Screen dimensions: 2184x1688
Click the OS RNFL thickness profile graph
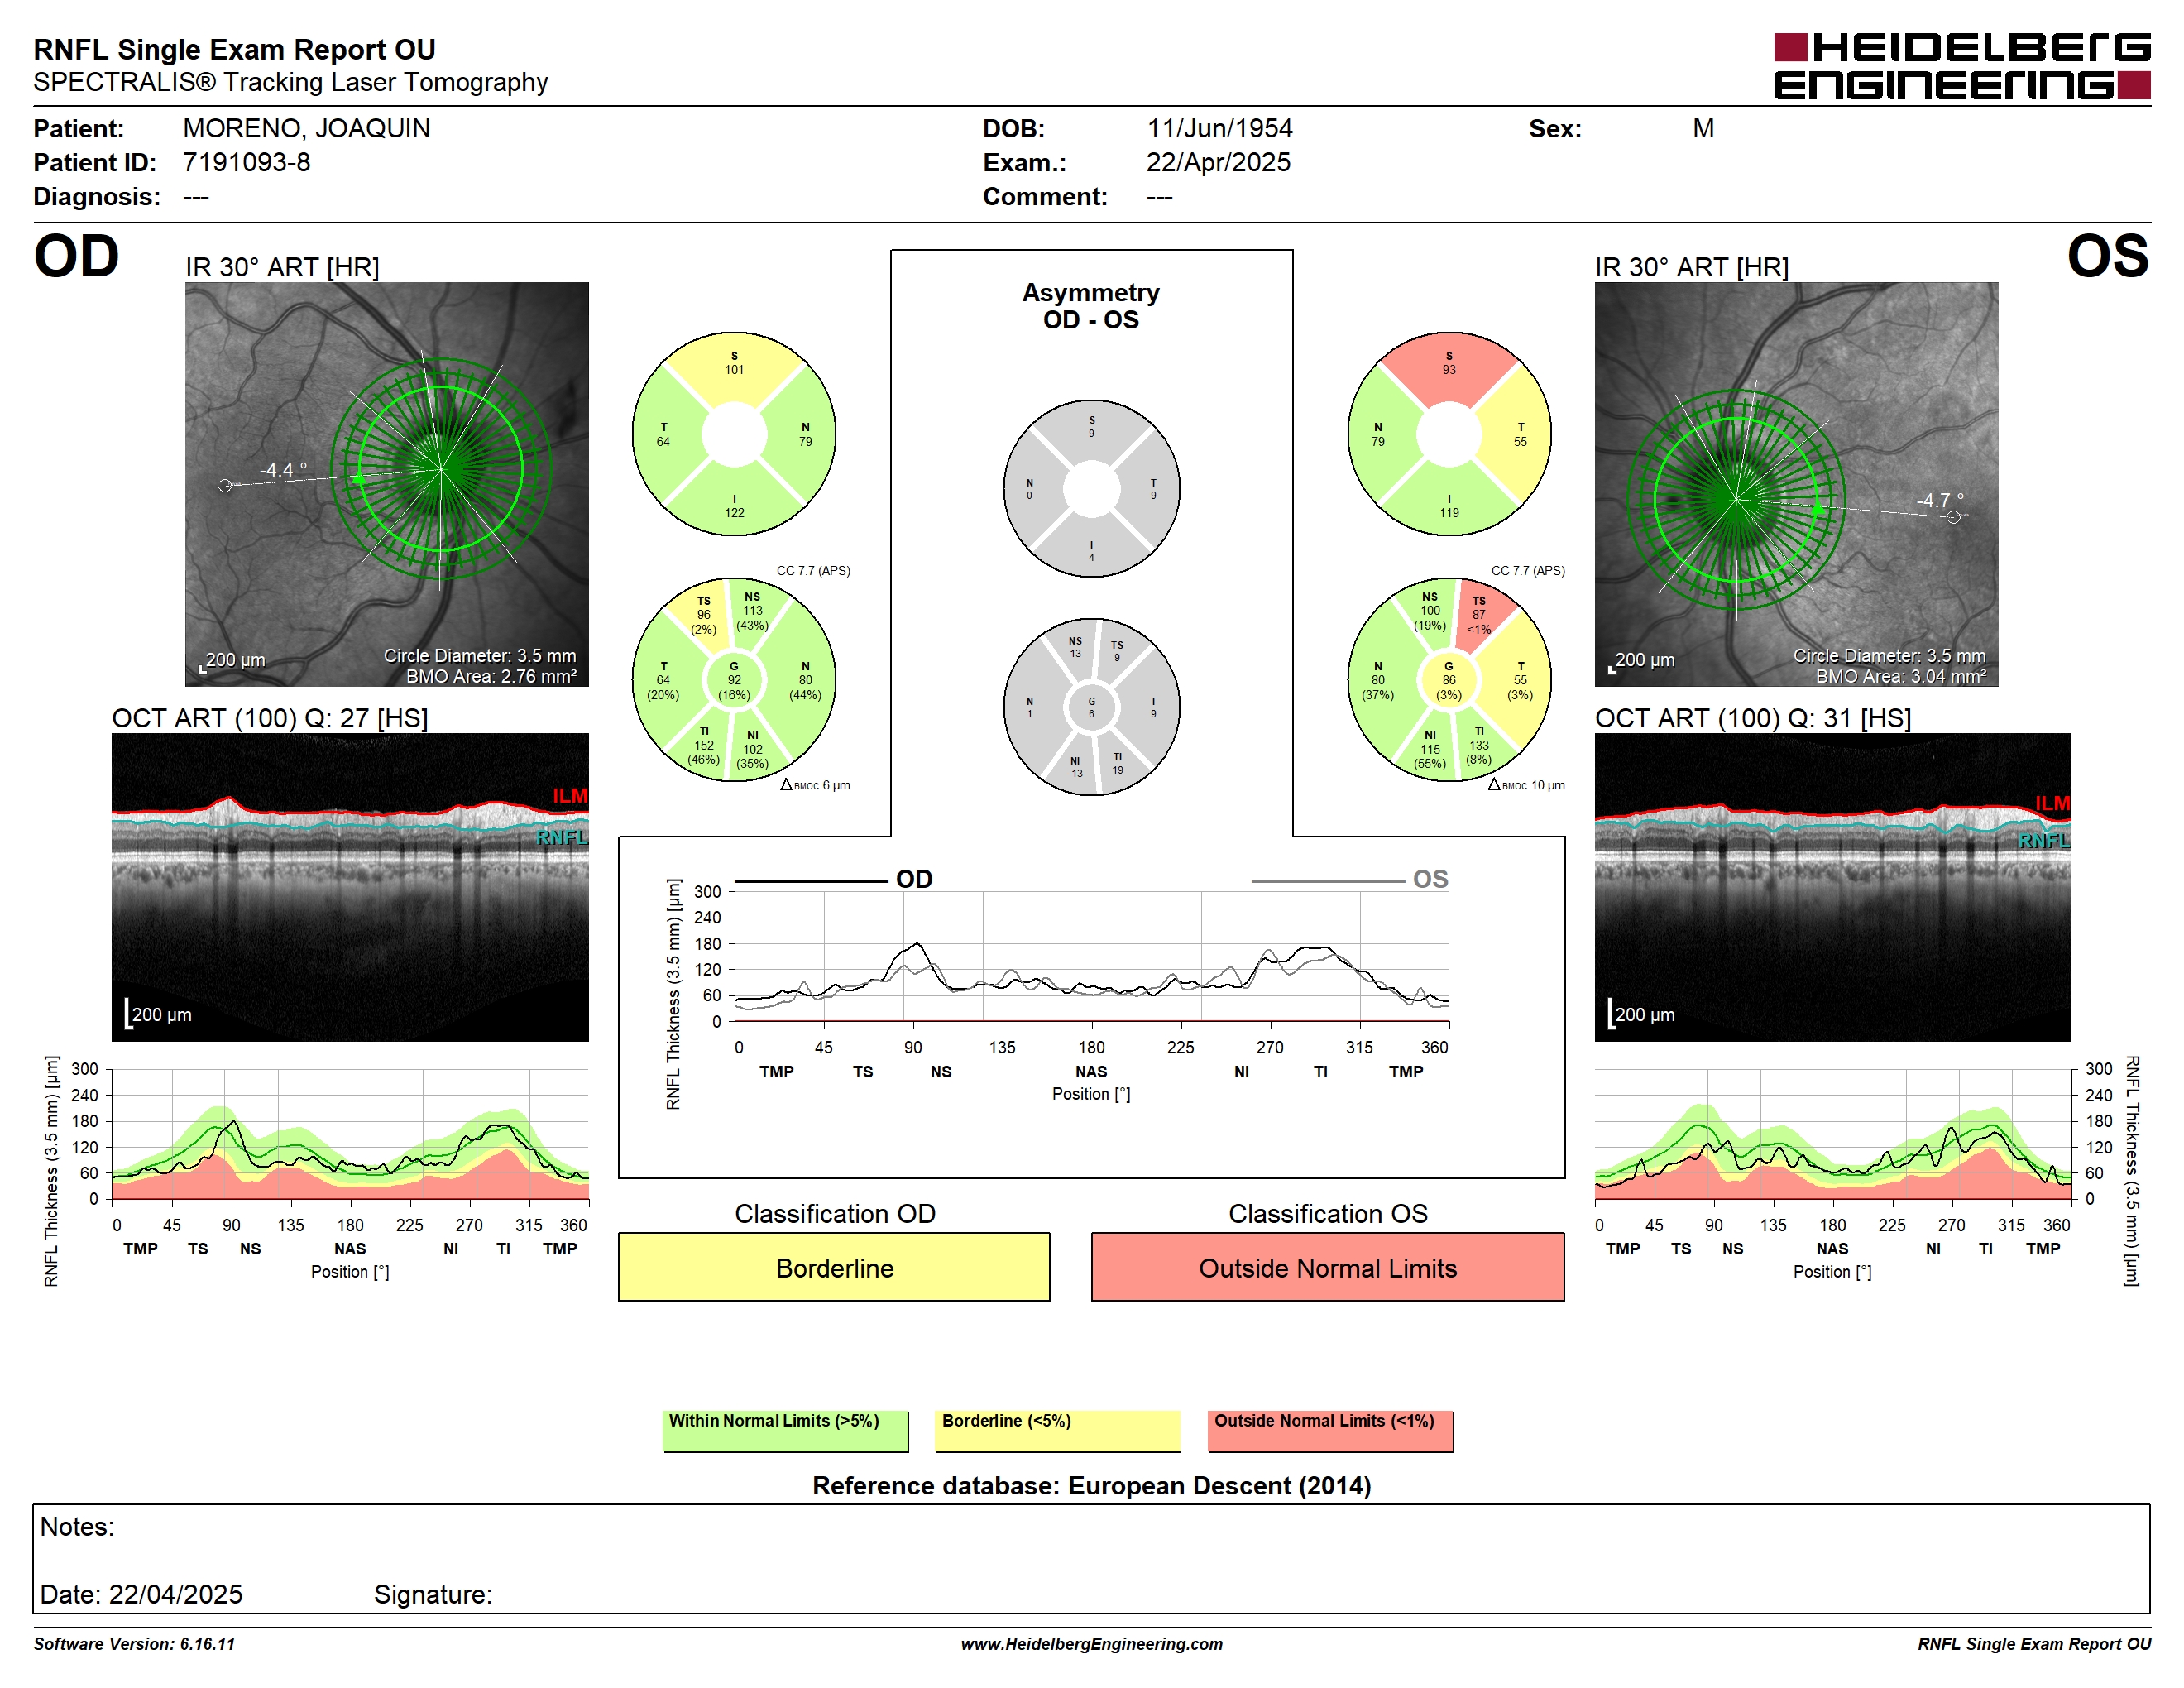(1833, 1133)
